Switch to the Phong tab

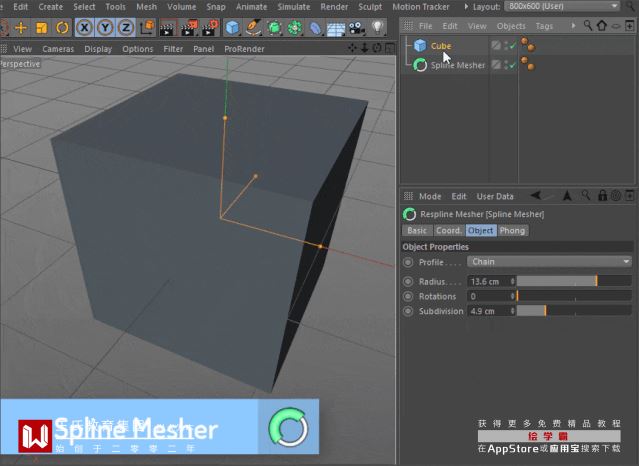tap(512, 231)
